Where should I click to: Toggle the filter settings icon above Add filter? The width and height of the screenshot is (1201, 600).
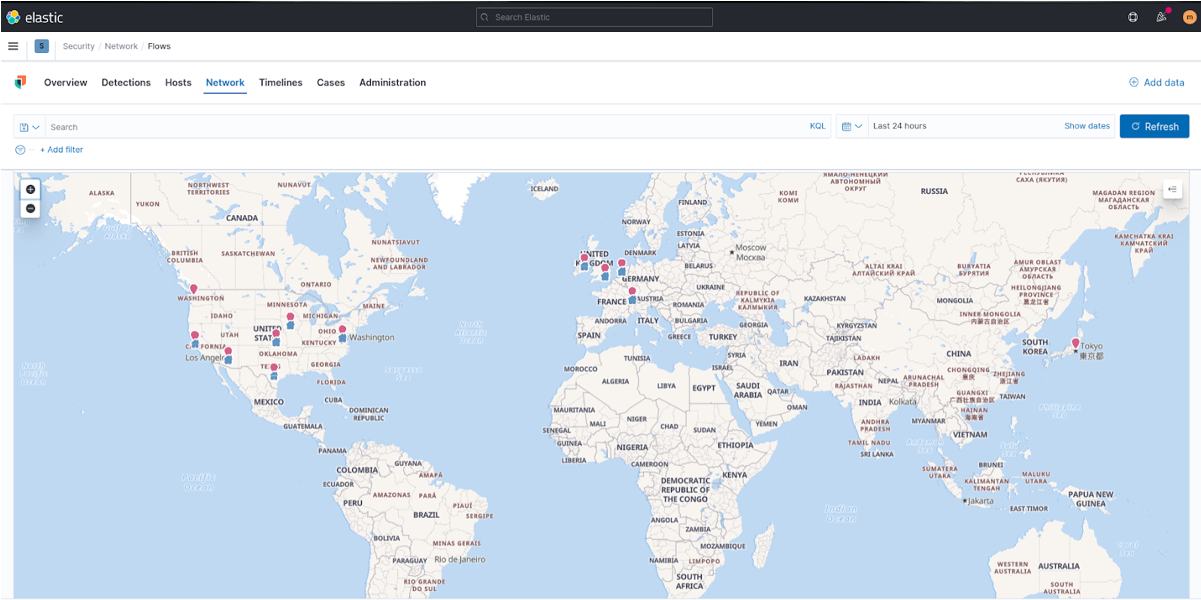19,149
